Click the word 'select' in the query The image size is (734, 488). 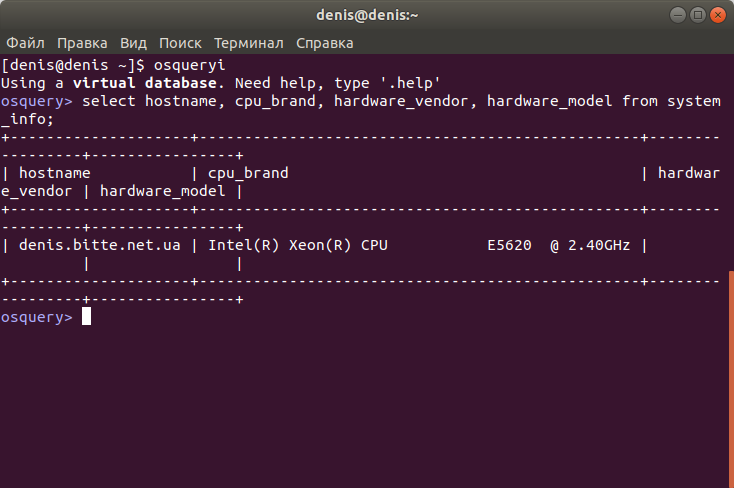click(x=109, y=101)
